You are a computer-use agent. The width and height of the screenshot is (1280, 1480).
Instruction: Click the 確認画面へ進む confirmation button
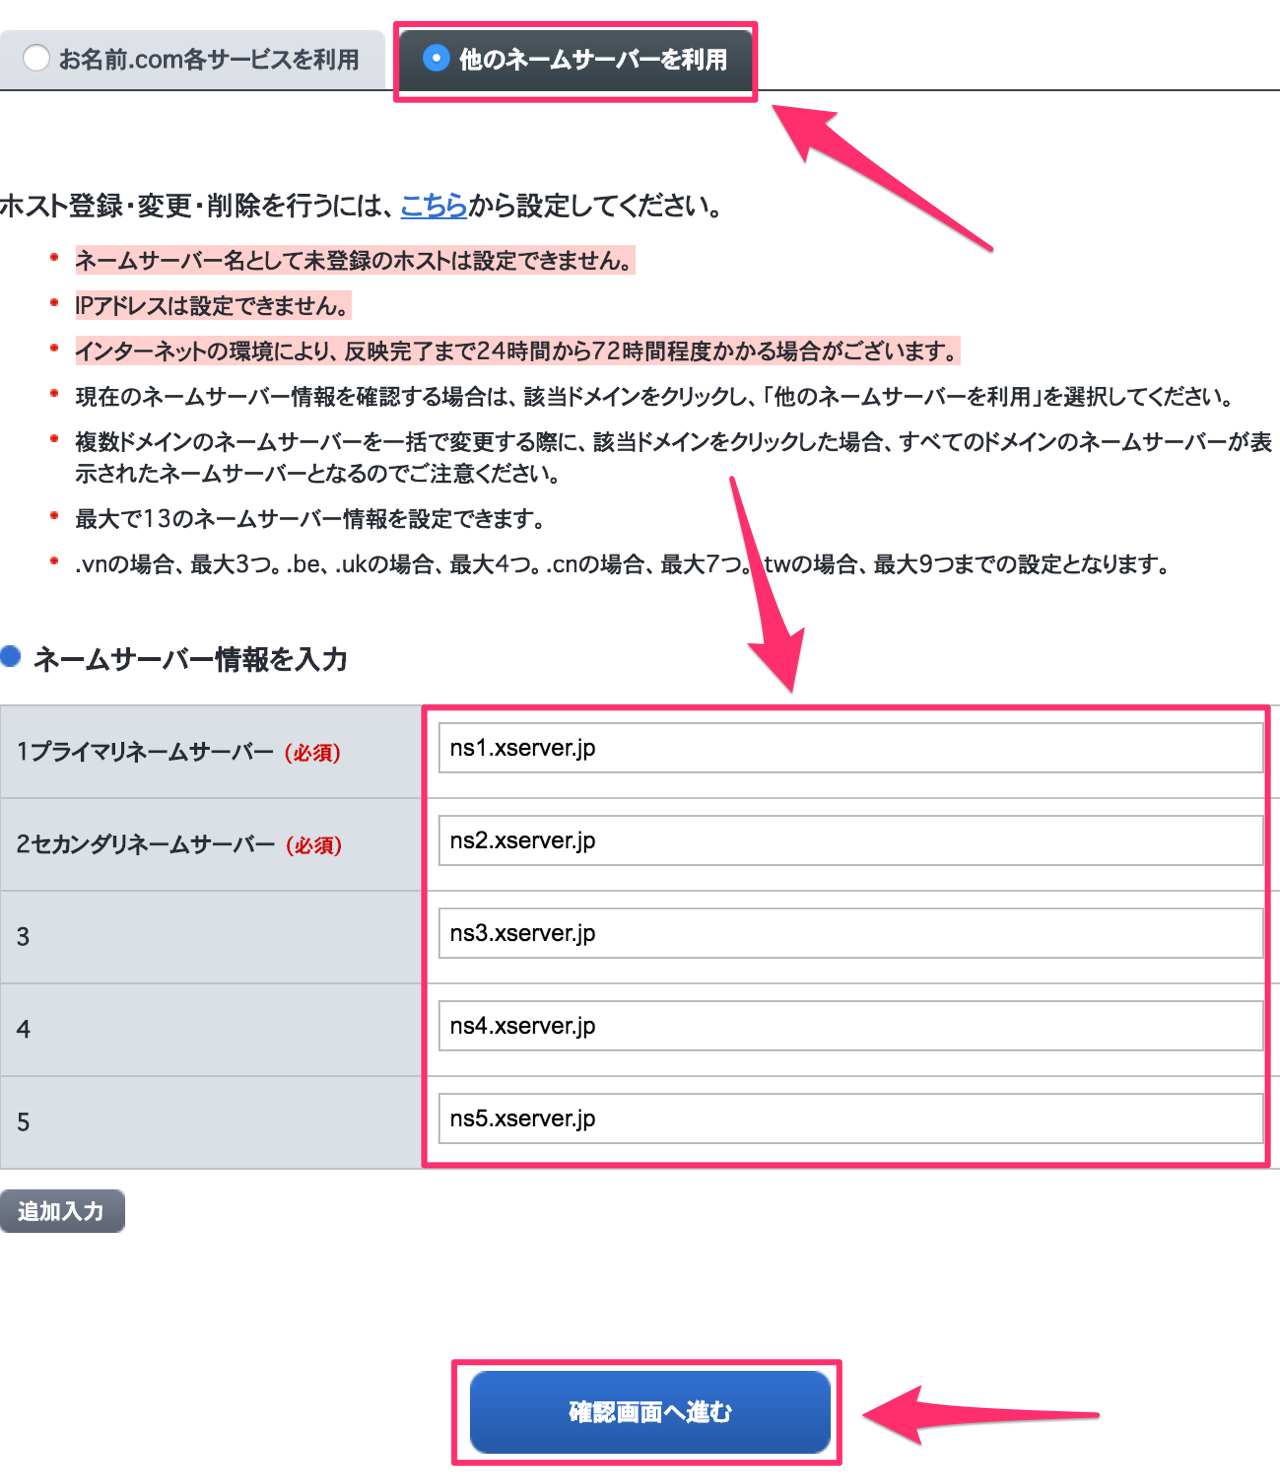(x=650, y=1412)
